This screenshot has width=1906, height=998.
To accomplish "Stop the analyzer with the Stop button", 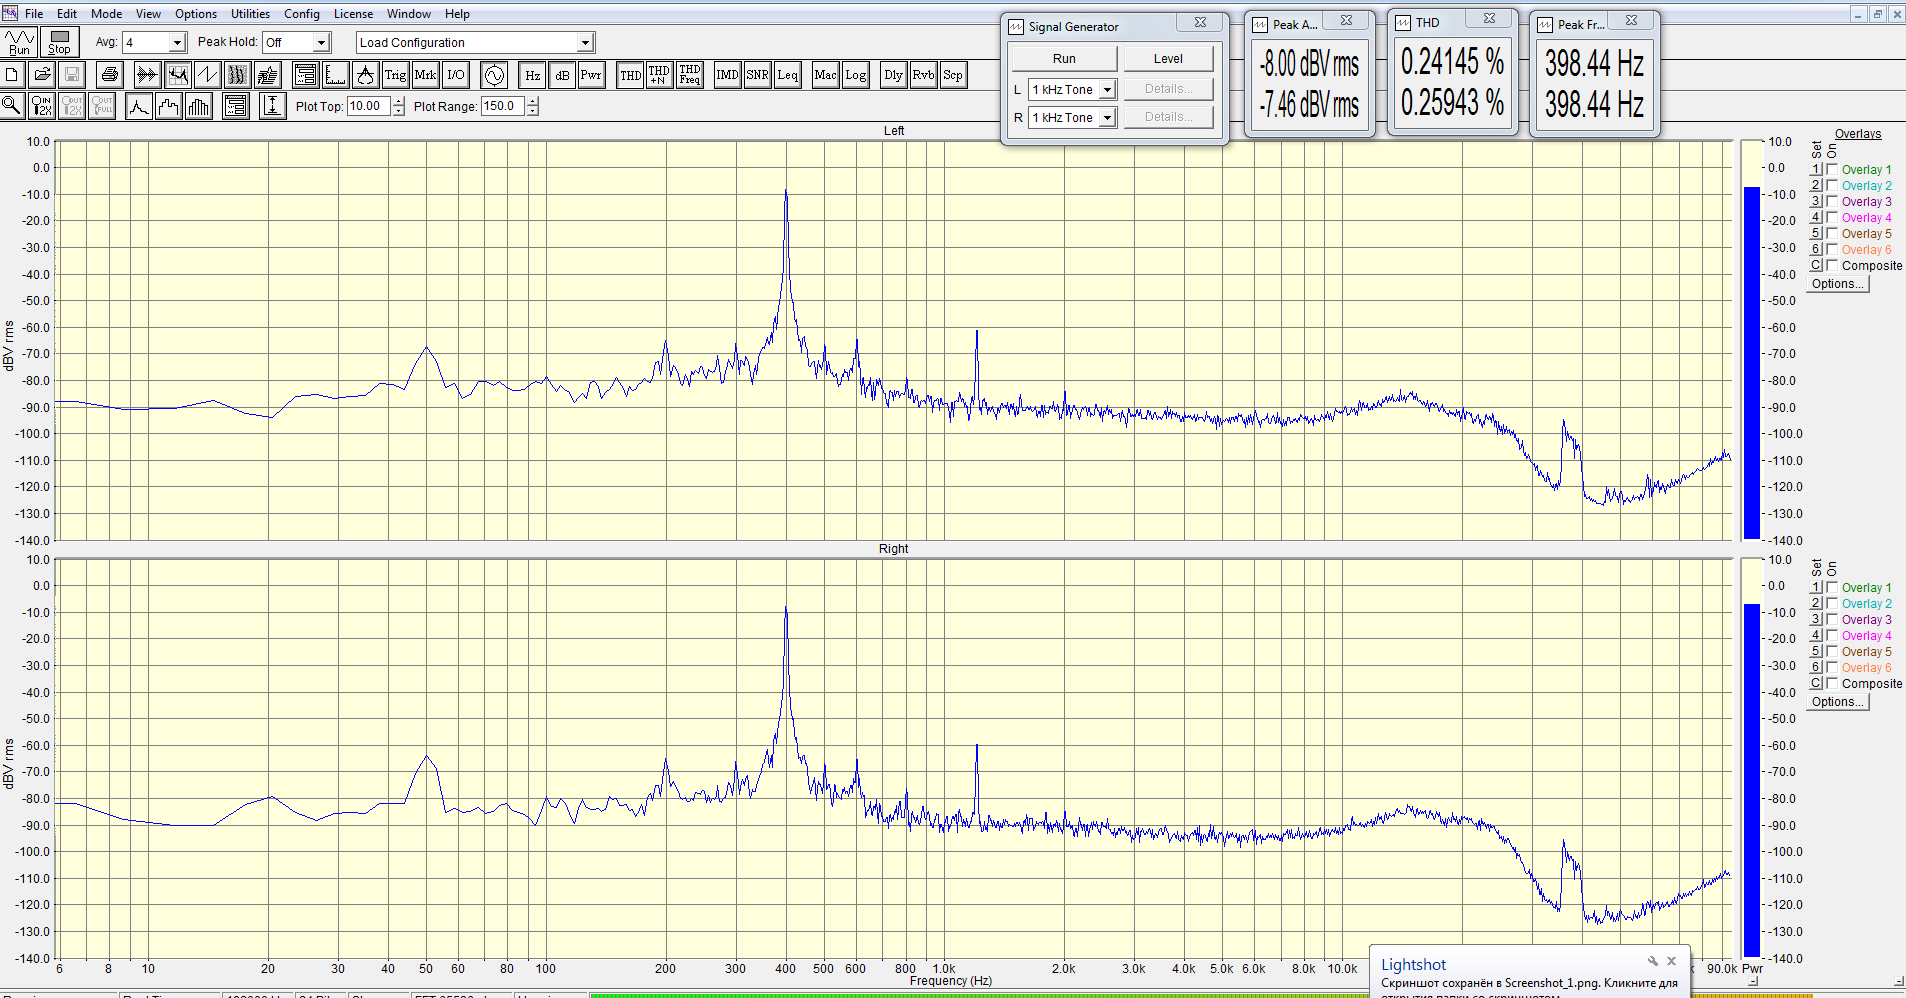I will (x=59, y=42).
